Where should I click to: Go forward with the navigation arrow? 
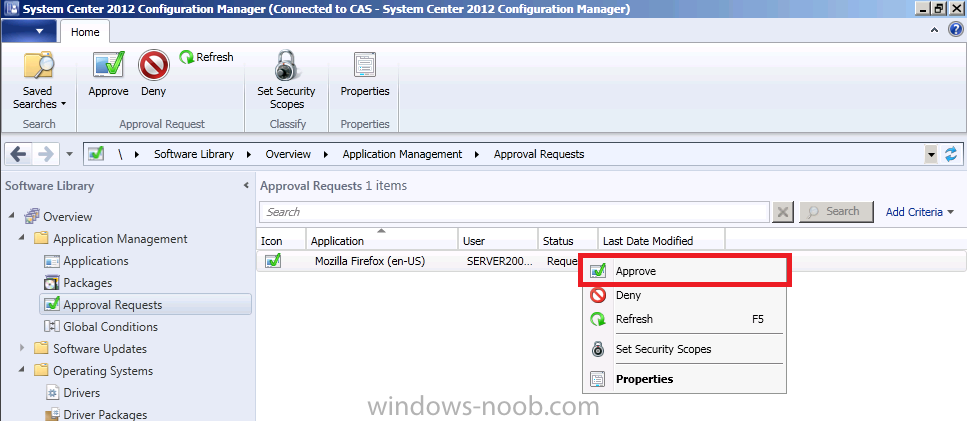46,154
